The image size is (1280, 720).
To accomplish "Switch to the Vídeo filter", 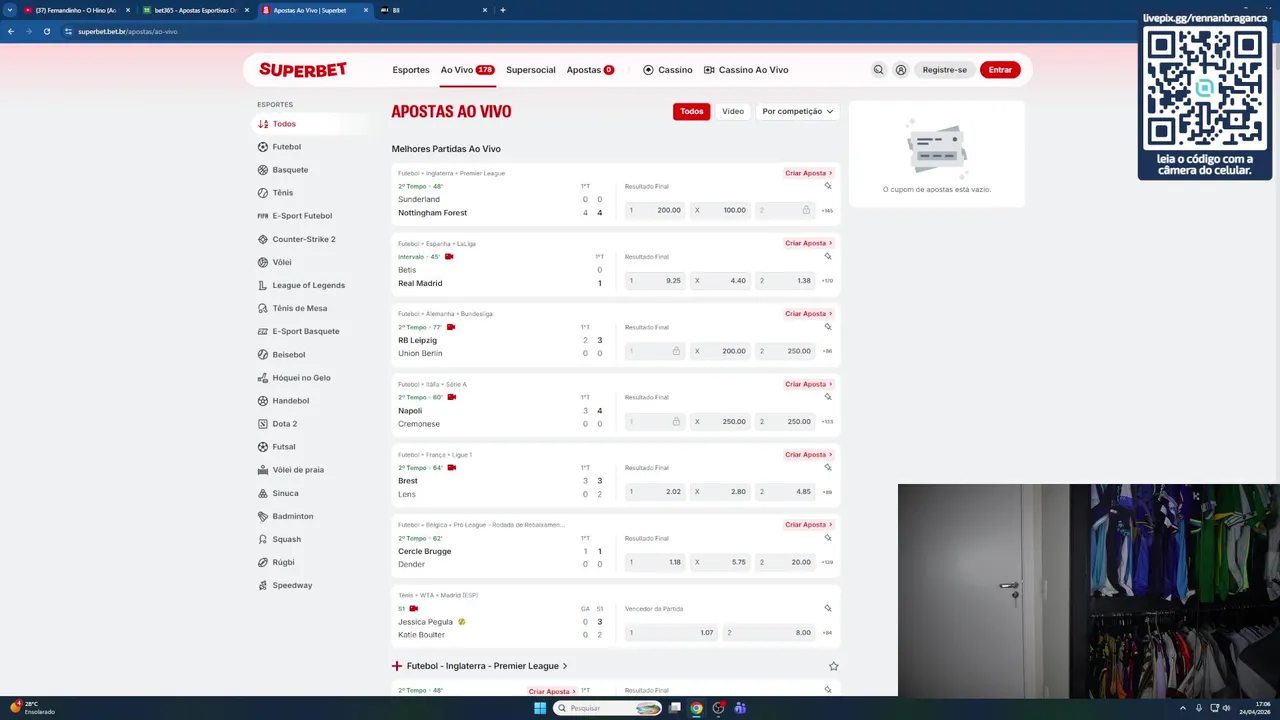I will tap(733, 111).
